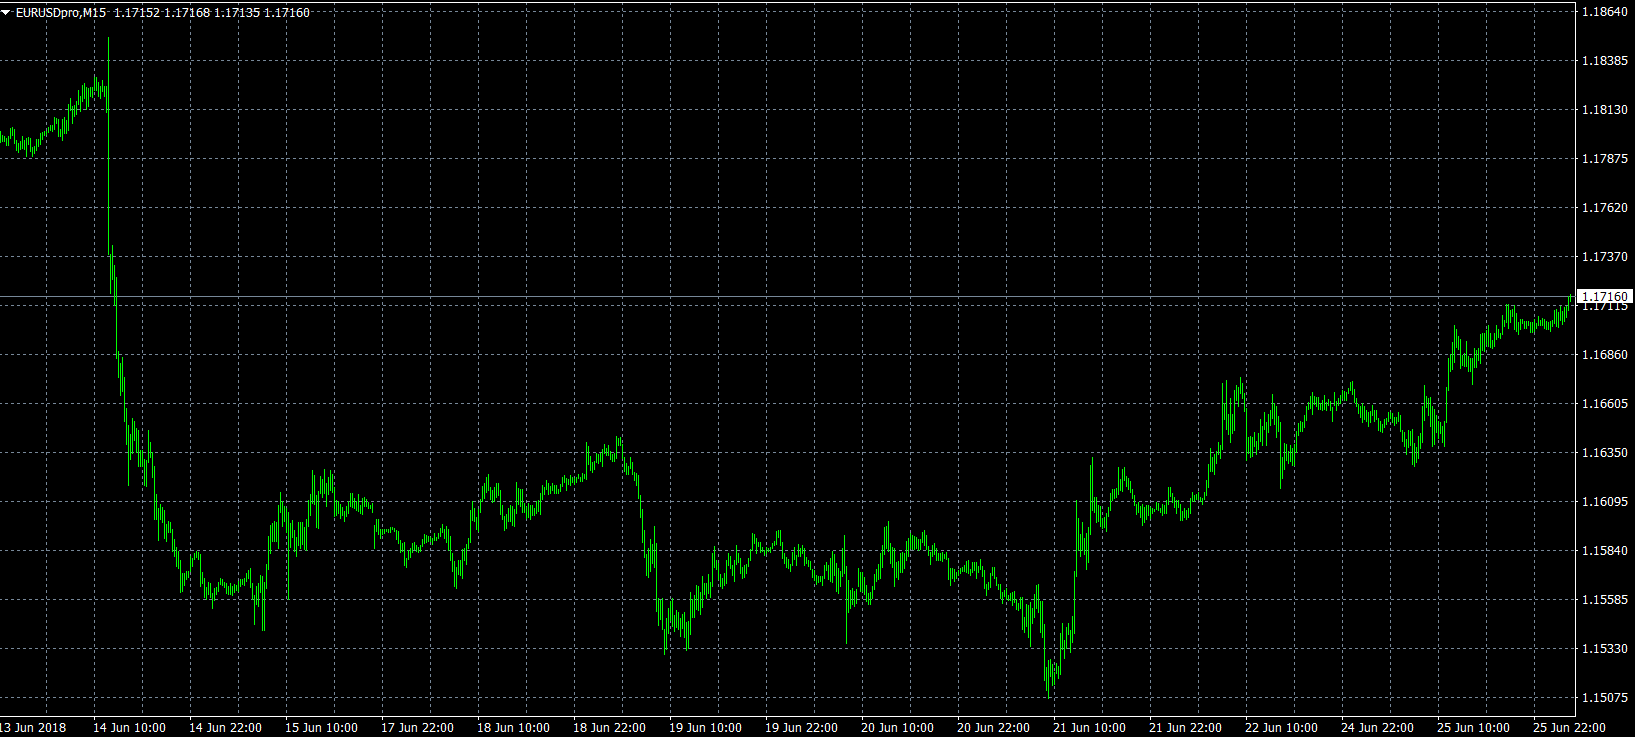Screen dimensions: 1635x737
Task: Click the 1.15075 price axis label
Action: click(1603, 698)
